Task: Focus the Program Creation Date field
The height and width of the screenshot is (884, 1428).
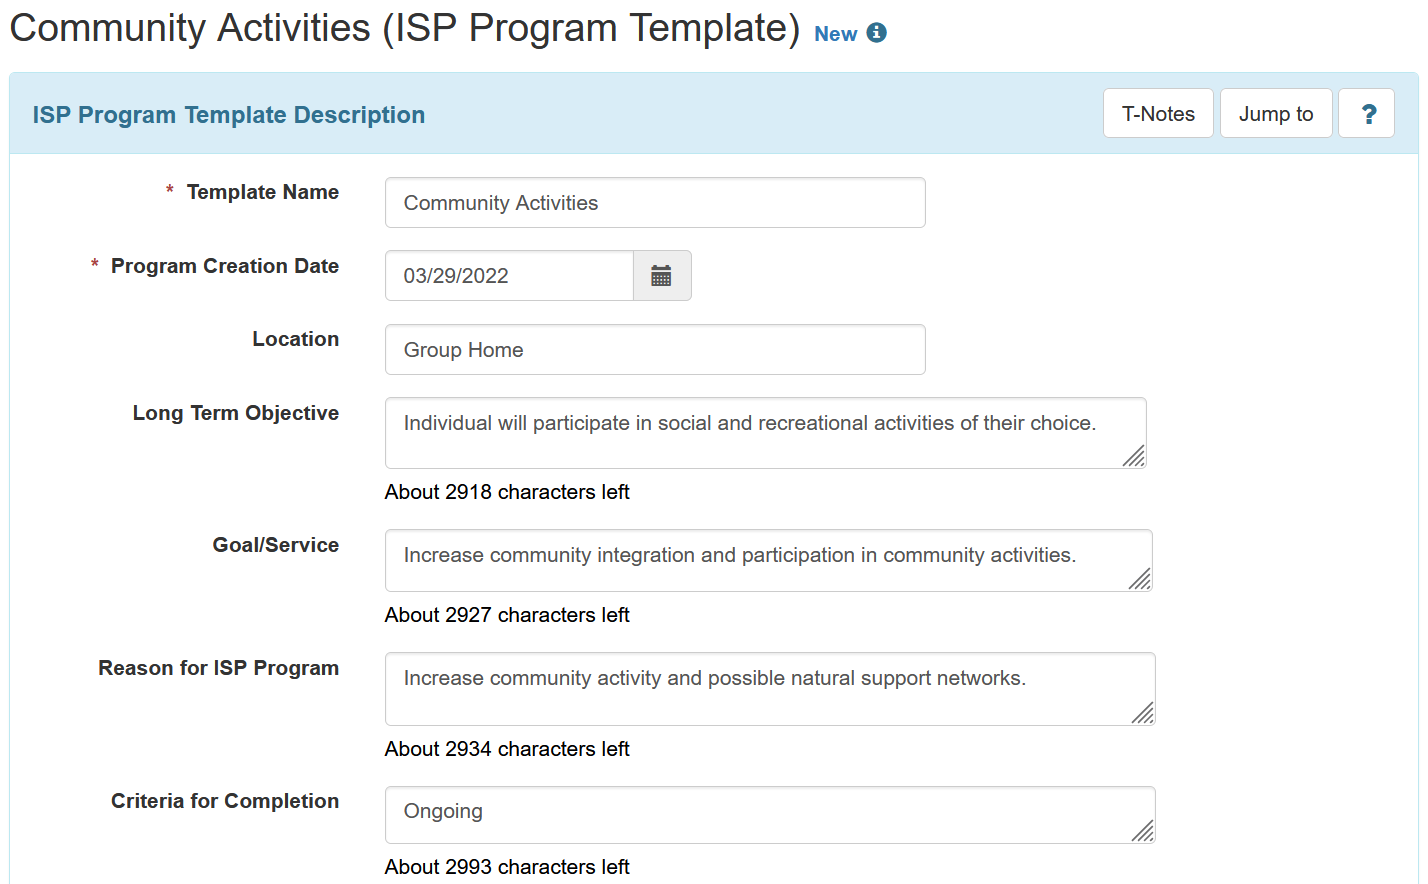Action: (x=509, y=276)
